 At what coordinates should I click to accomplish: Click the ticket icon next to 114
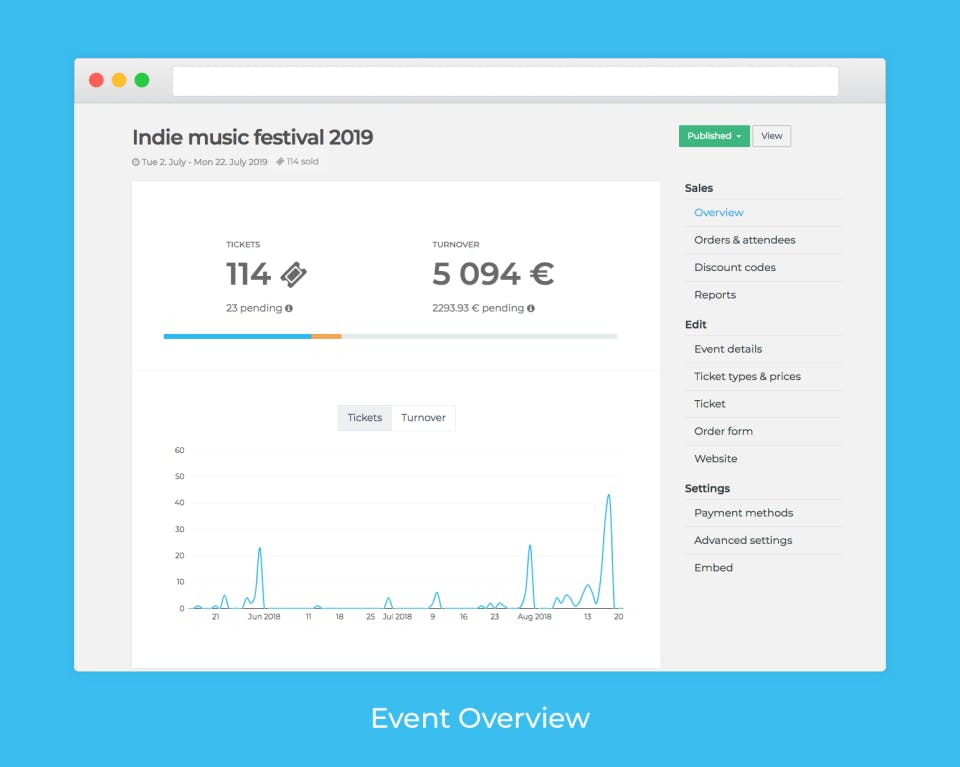coord(294,274)
